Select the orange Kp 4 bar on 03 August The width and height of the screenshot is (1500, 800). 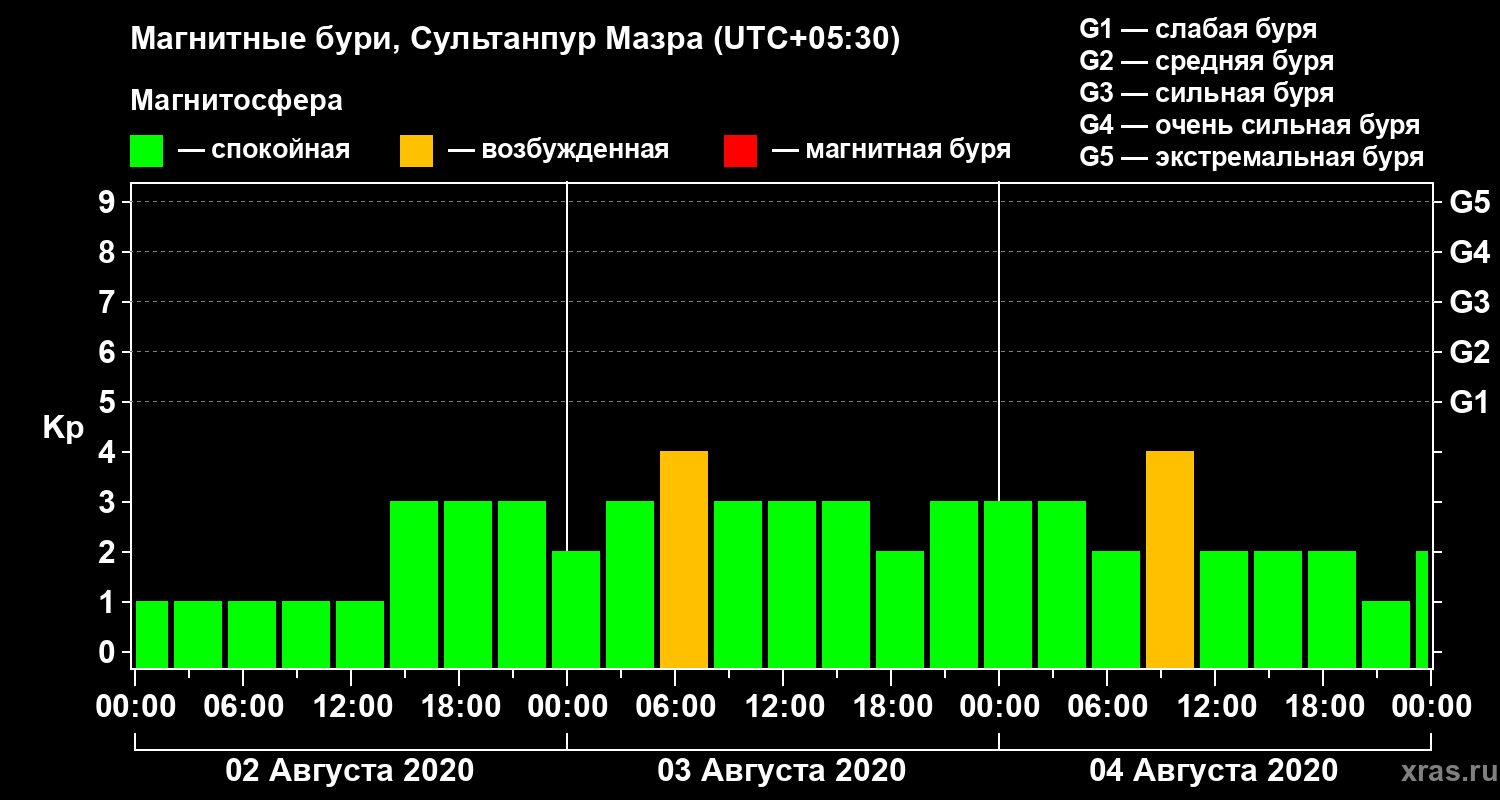point(684,560)
